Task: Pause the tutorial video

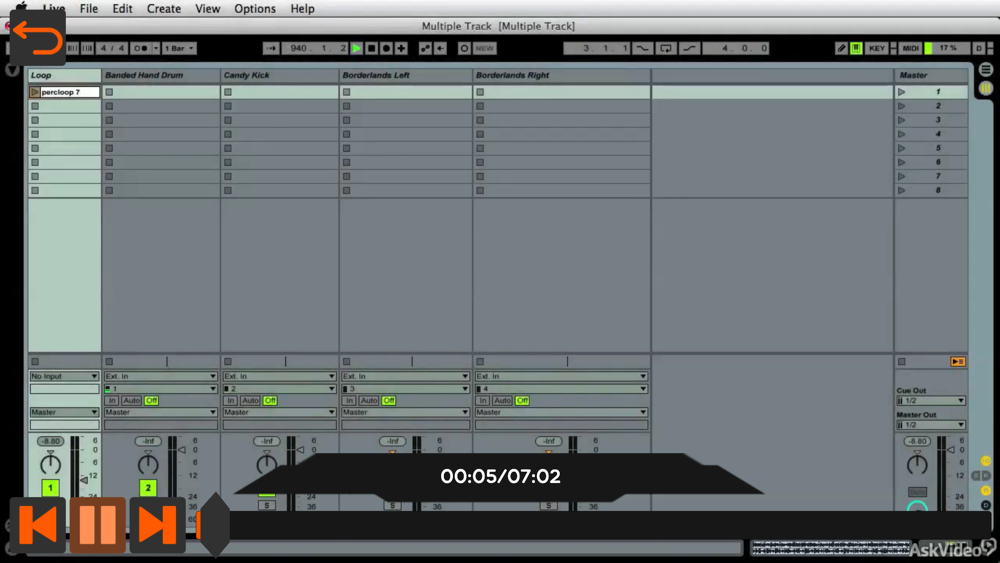Action: coord(98,525)
